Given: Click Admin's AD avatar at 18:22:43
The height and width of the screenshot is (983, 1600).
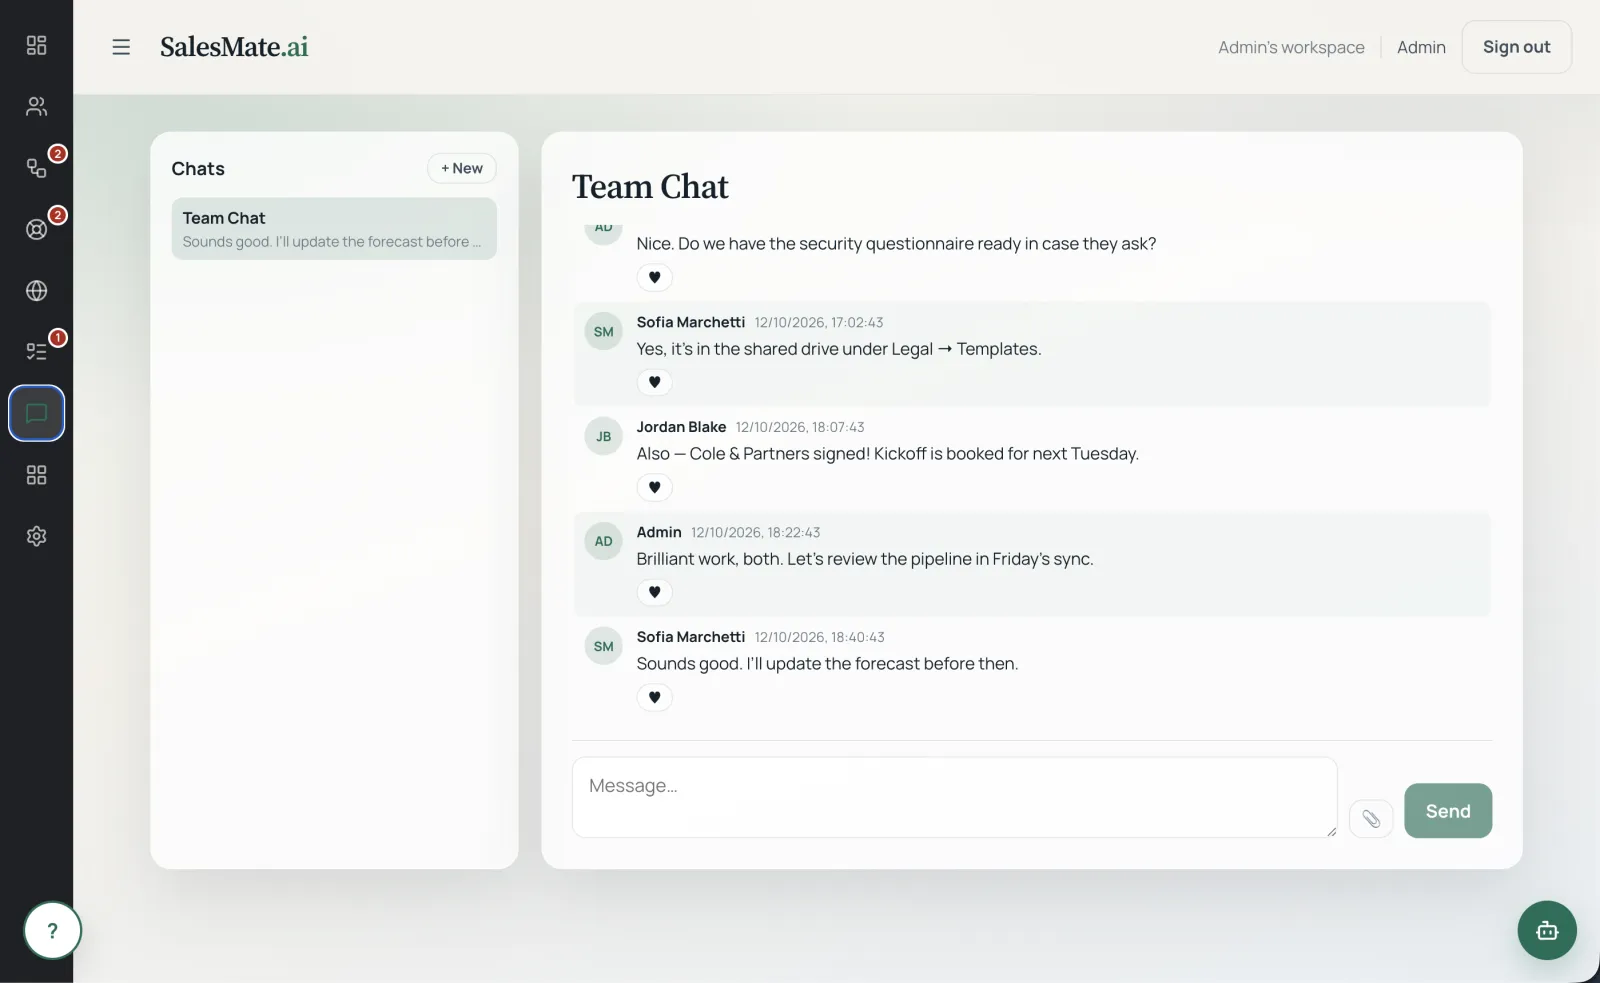Looking at the screenshot, I should point(603,541).
